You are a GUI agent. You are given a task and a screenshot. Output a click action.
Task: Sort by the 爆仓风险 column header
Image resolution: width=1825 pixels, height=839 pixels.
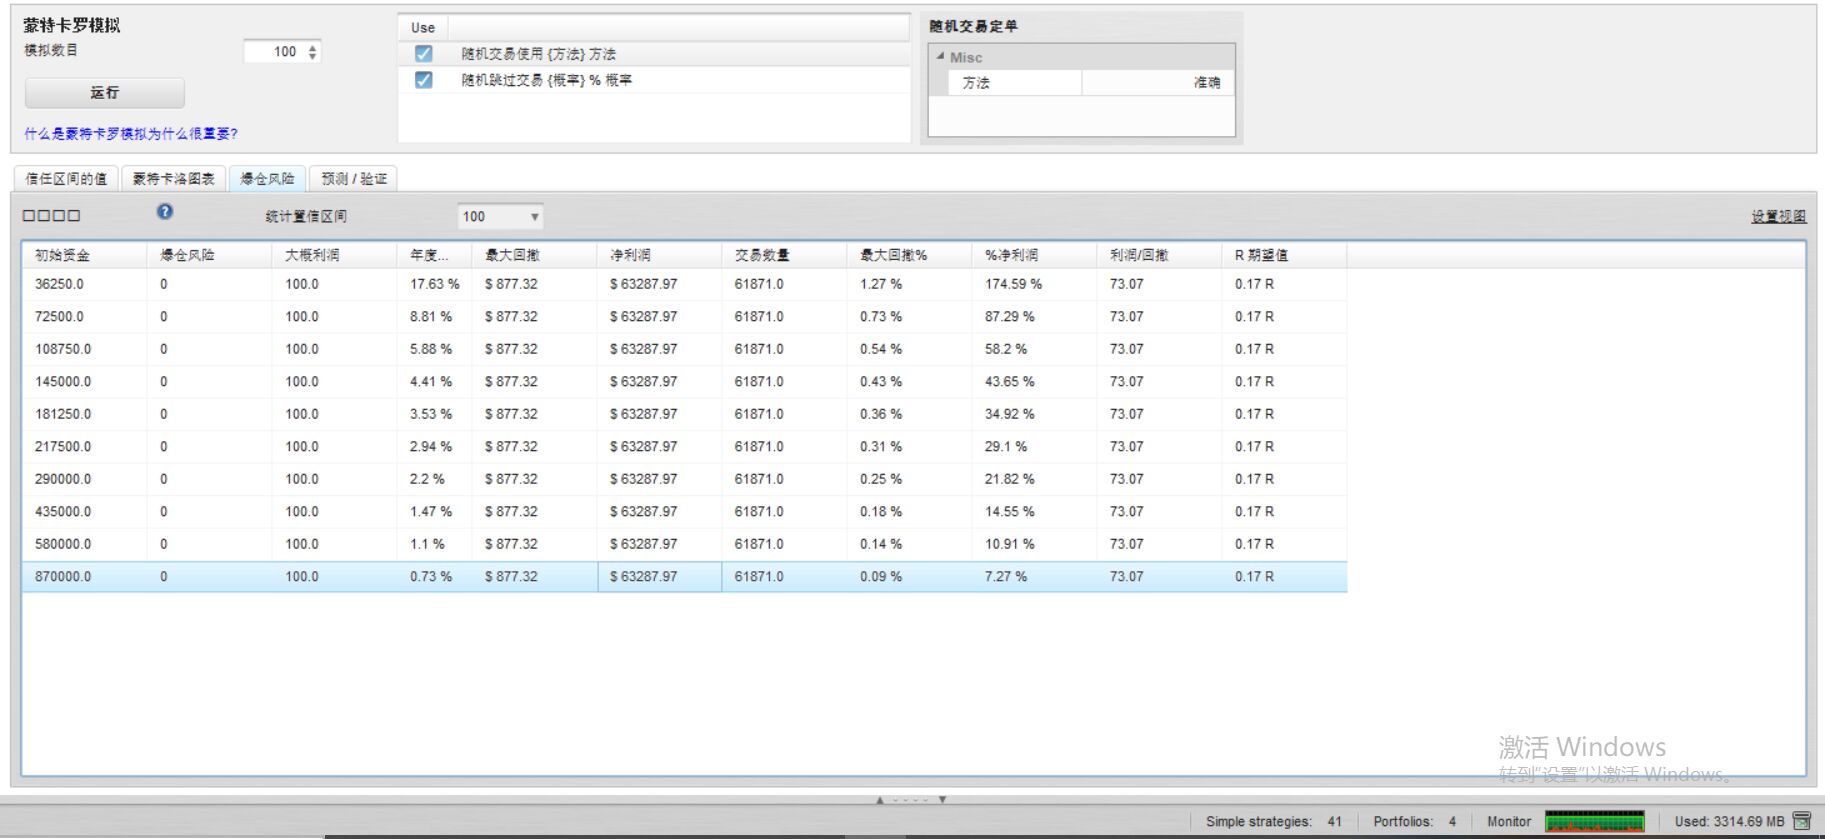point(209,255)
